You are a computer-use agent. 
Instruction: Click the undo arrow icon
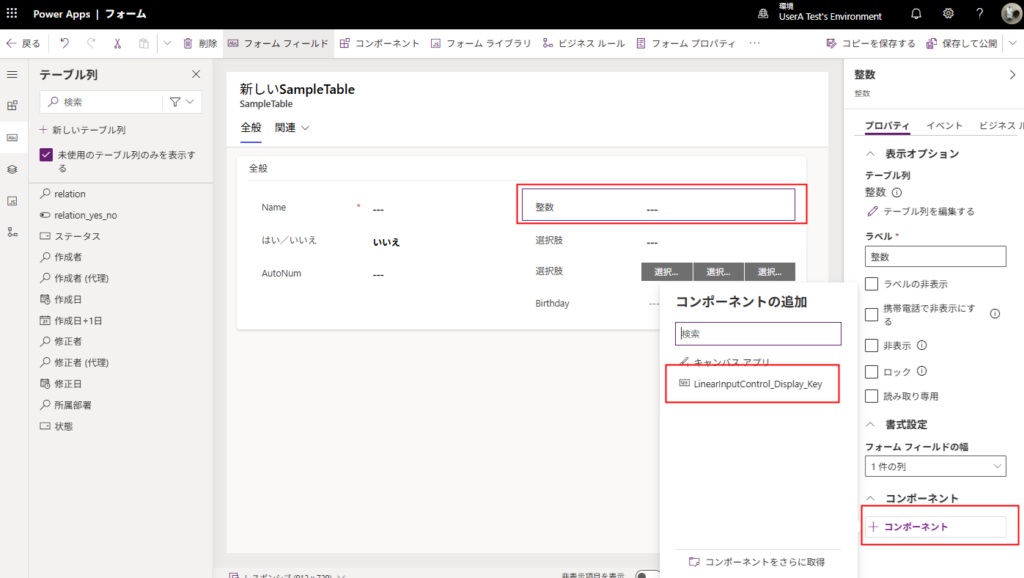pyautogui.click(x=65, y=44)
